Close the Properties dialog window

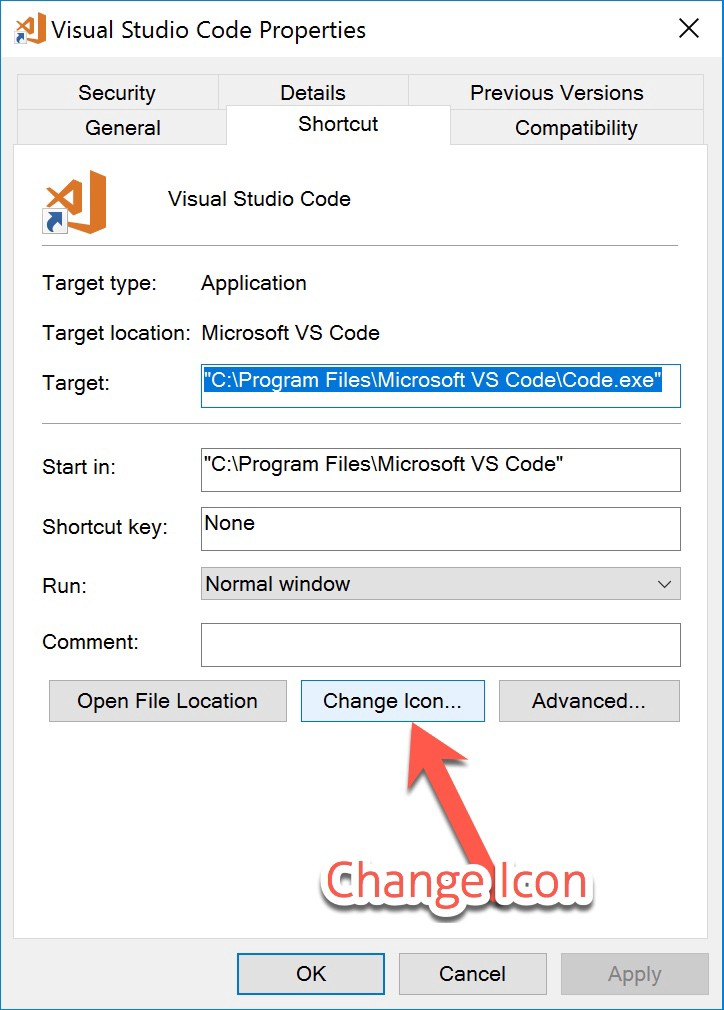coord(689,29)
